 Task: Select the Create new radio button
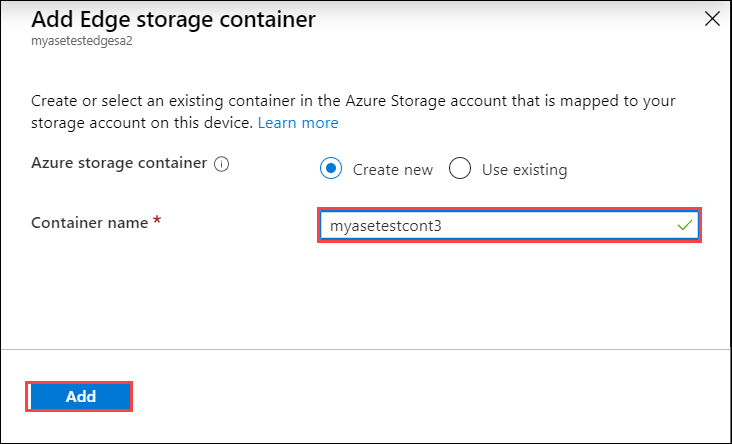coord(331,169)
